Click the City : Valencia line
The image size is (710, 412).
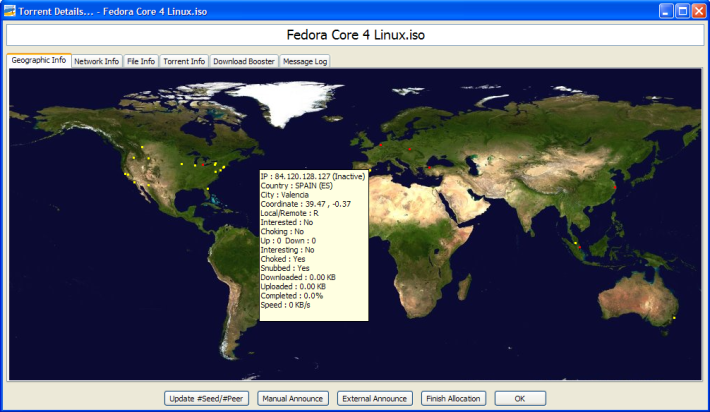click(x=284, y=195)
